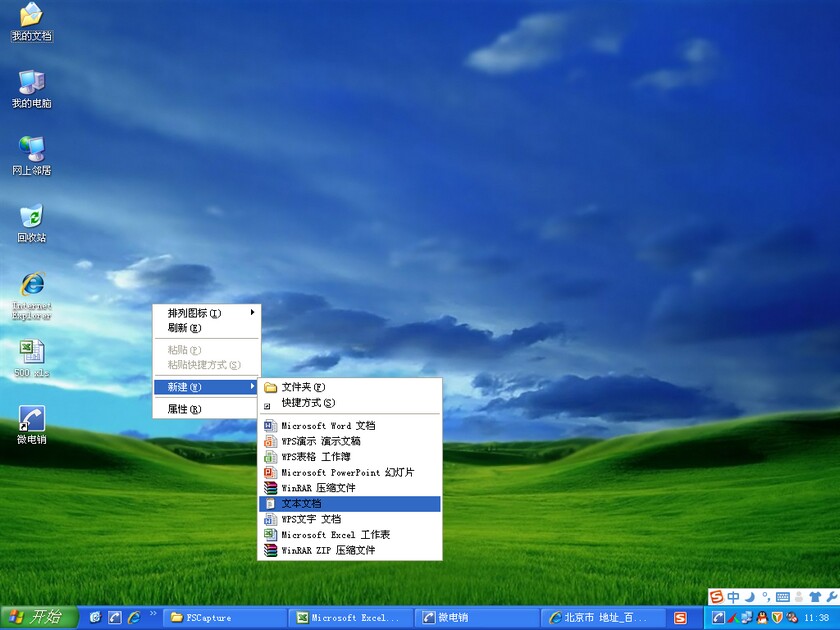Create a new 文件夹 folder
The width and height of the screenshot is (840, 630).
coord(350,387)
